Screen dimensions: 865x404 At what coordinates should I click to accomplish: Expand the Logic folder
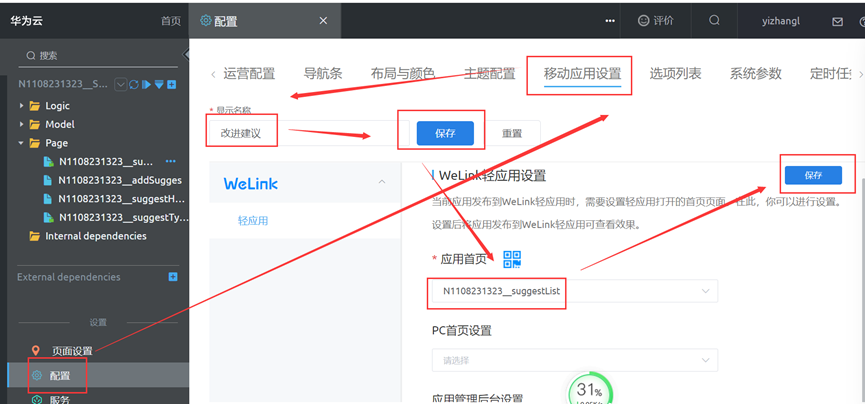pyautogui.click(x=22, y=105)
